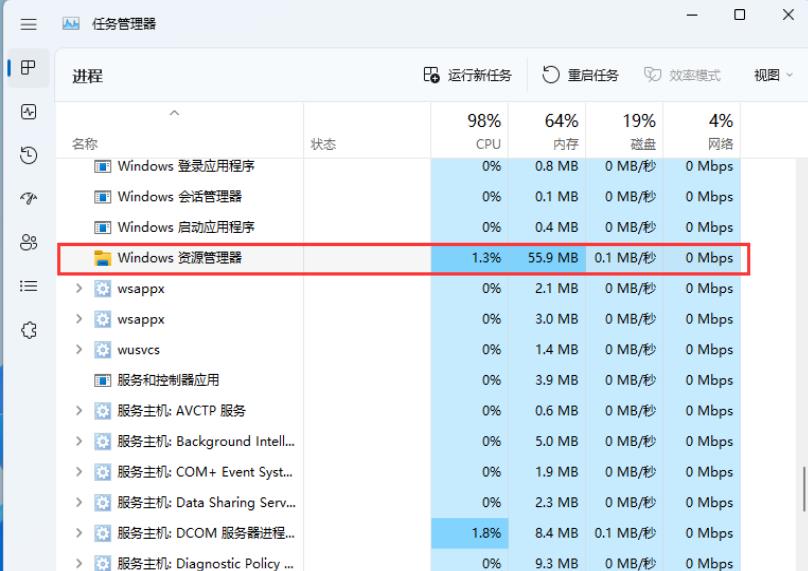Click the 效率模式 leaf icon
This screenshot has width=808, height=571.
652,75
